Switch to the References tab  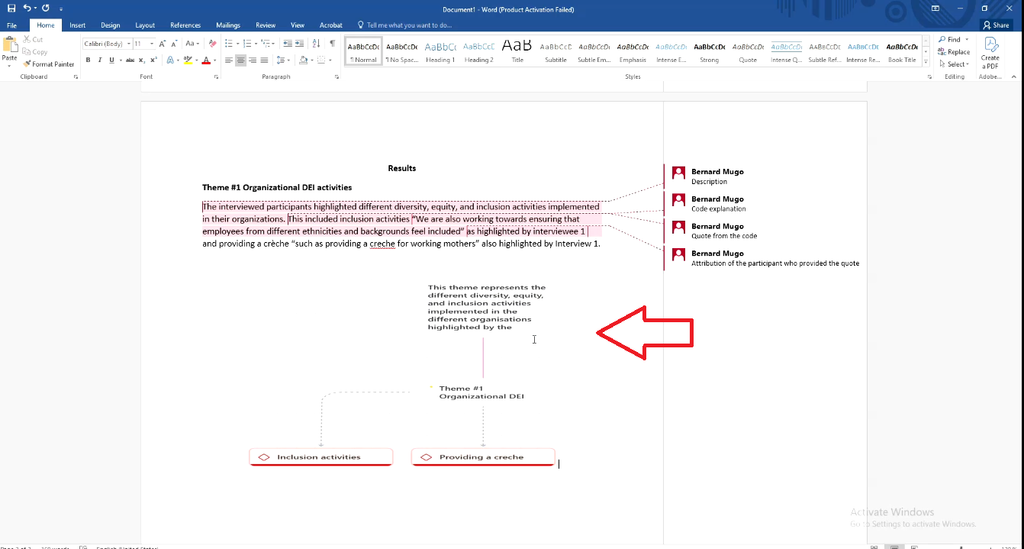pos(185,25)
